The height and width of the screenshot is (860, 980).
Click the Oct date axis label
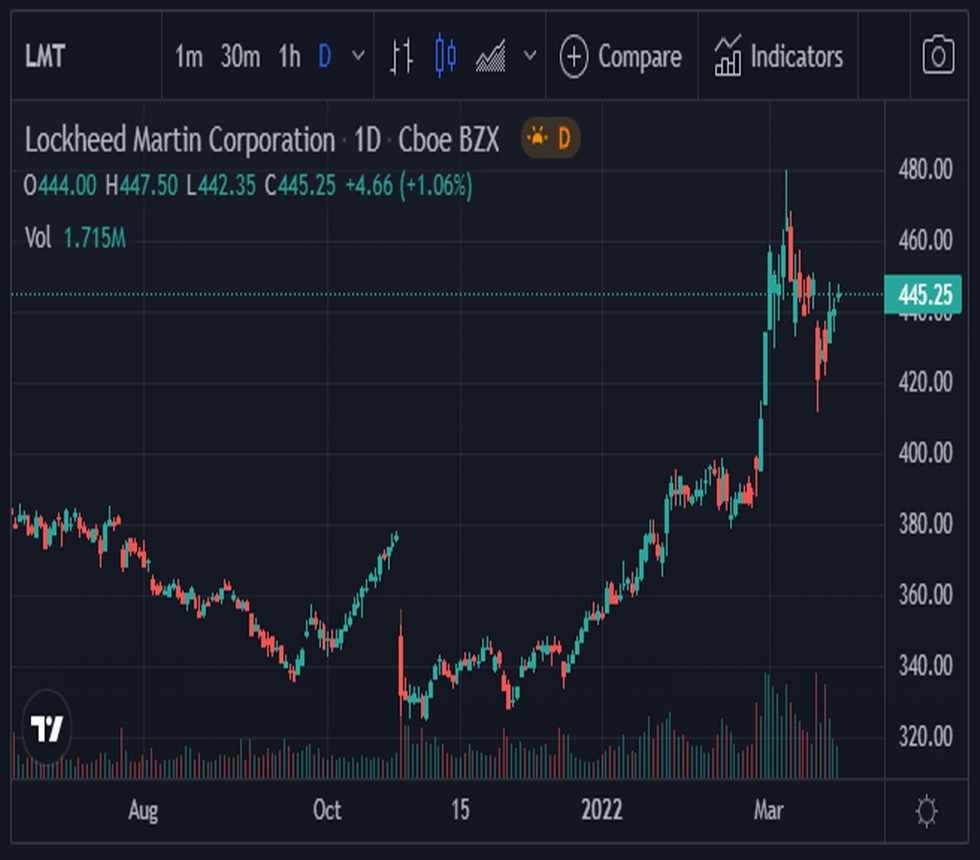(327, 811)
